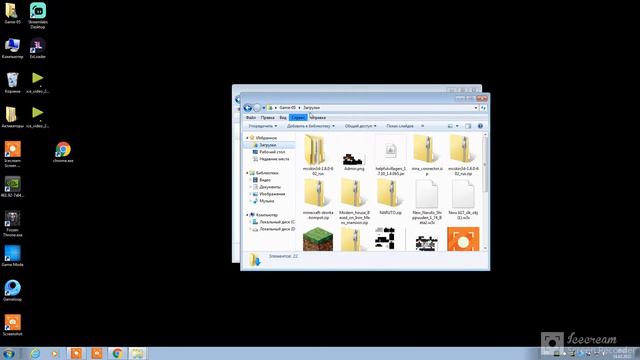
Task: Open Активаторы folder on desktop
Action: tap(12, 118)
